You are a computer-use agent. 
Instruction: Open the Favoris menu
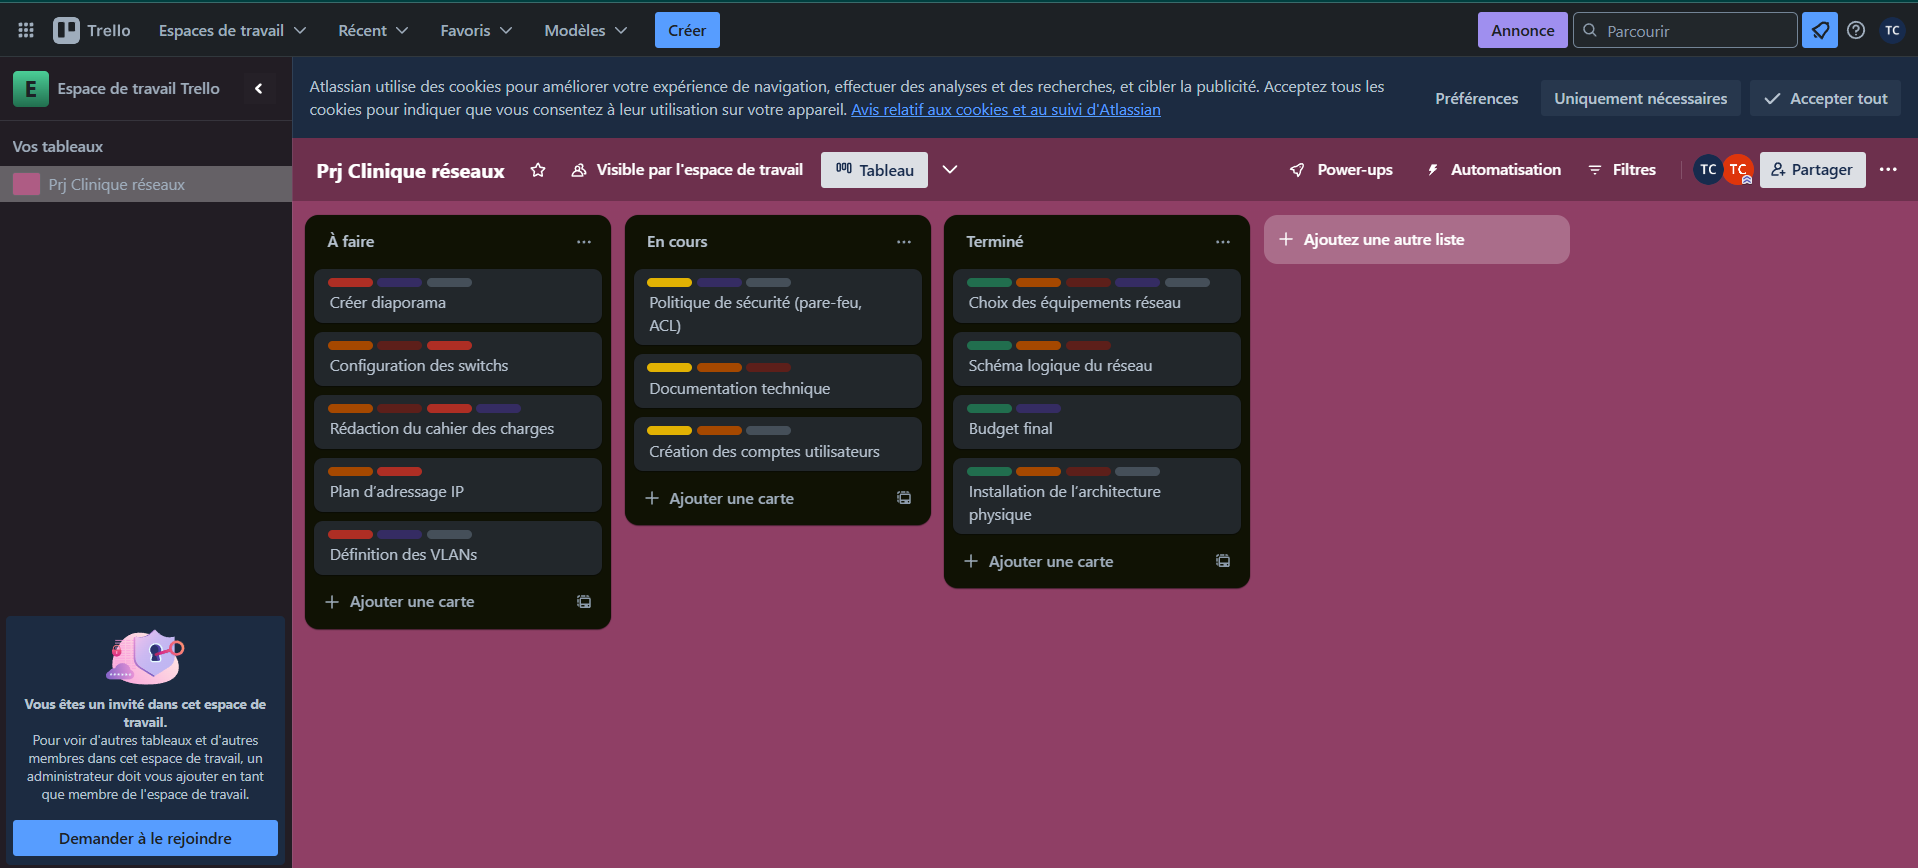[x=476, y=30]
